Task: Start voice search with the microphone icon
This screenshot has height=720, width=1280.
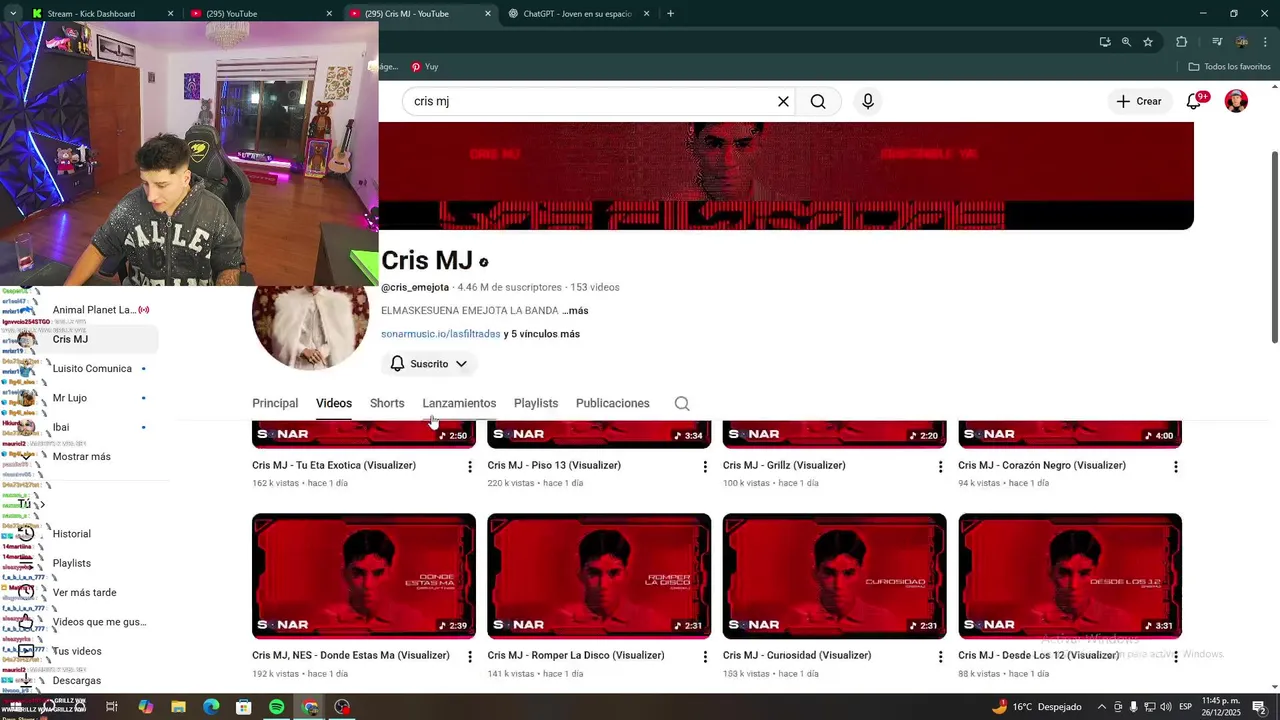Action: pos(868,101)
